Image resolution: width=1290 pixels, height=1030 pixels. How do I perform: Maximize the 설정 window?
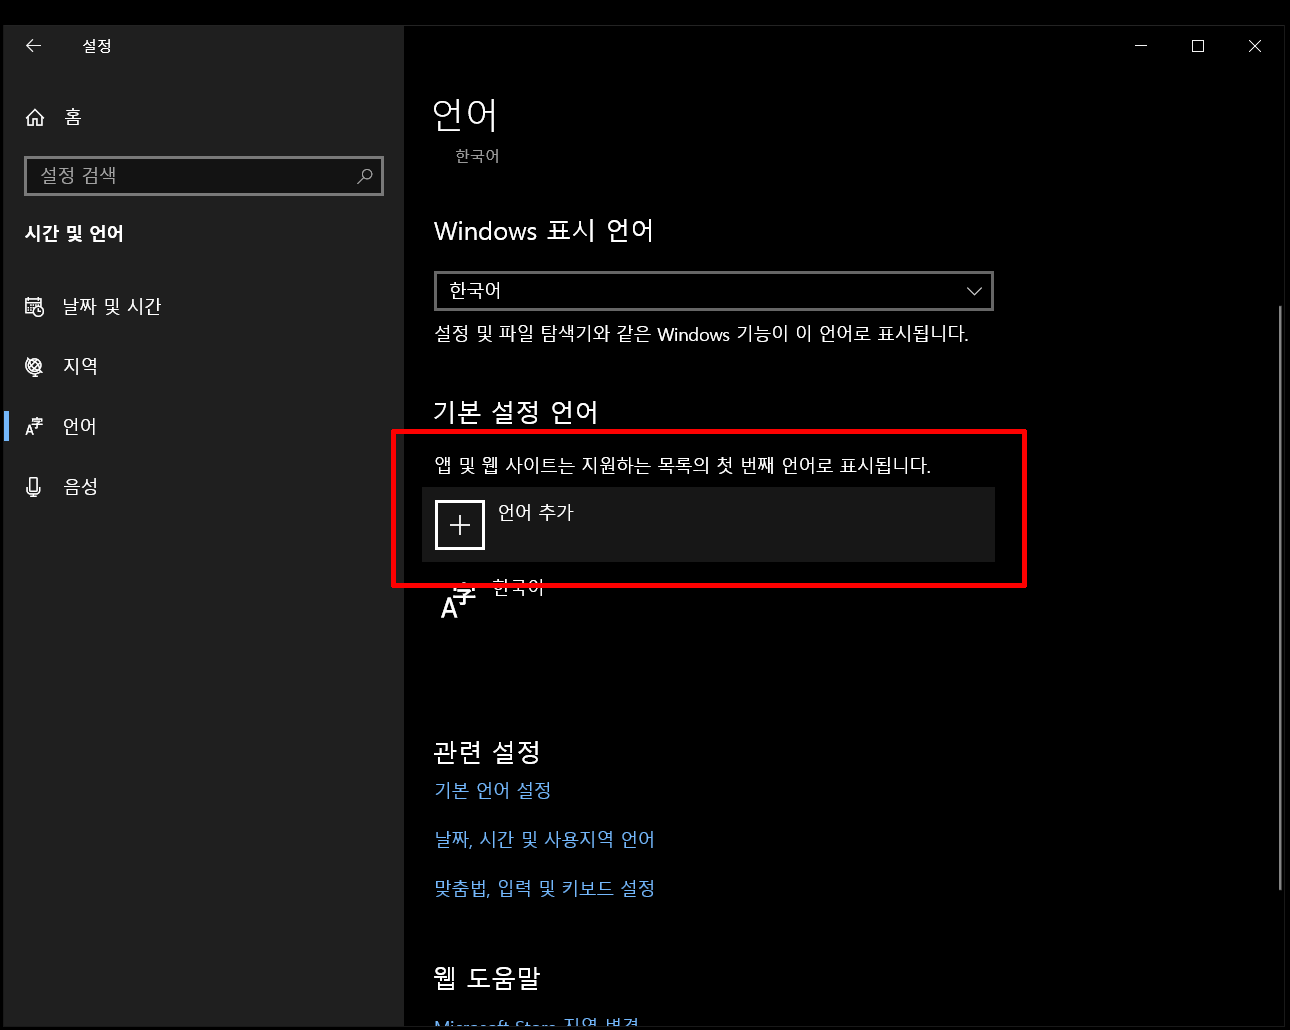click(x=1198, y=46)
